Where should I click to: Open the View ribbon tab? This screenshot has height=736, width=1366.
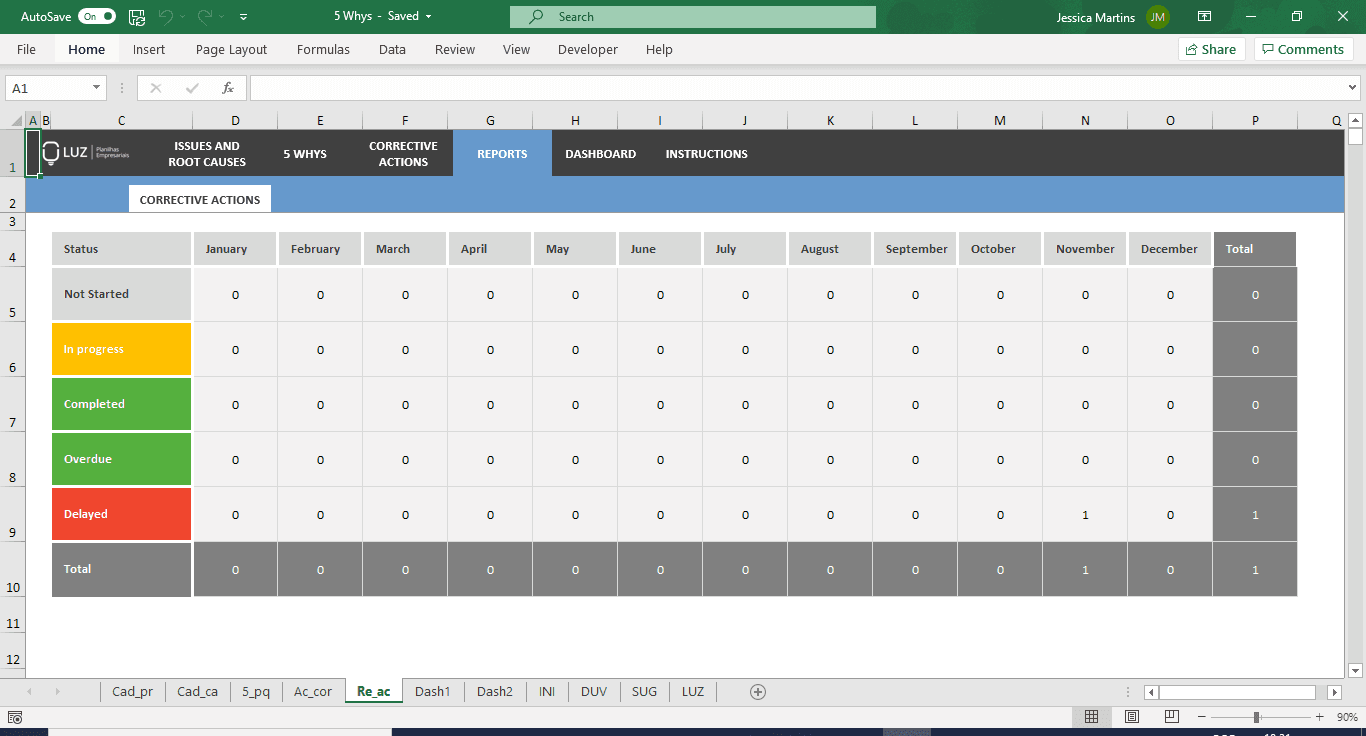coord(516,49)
